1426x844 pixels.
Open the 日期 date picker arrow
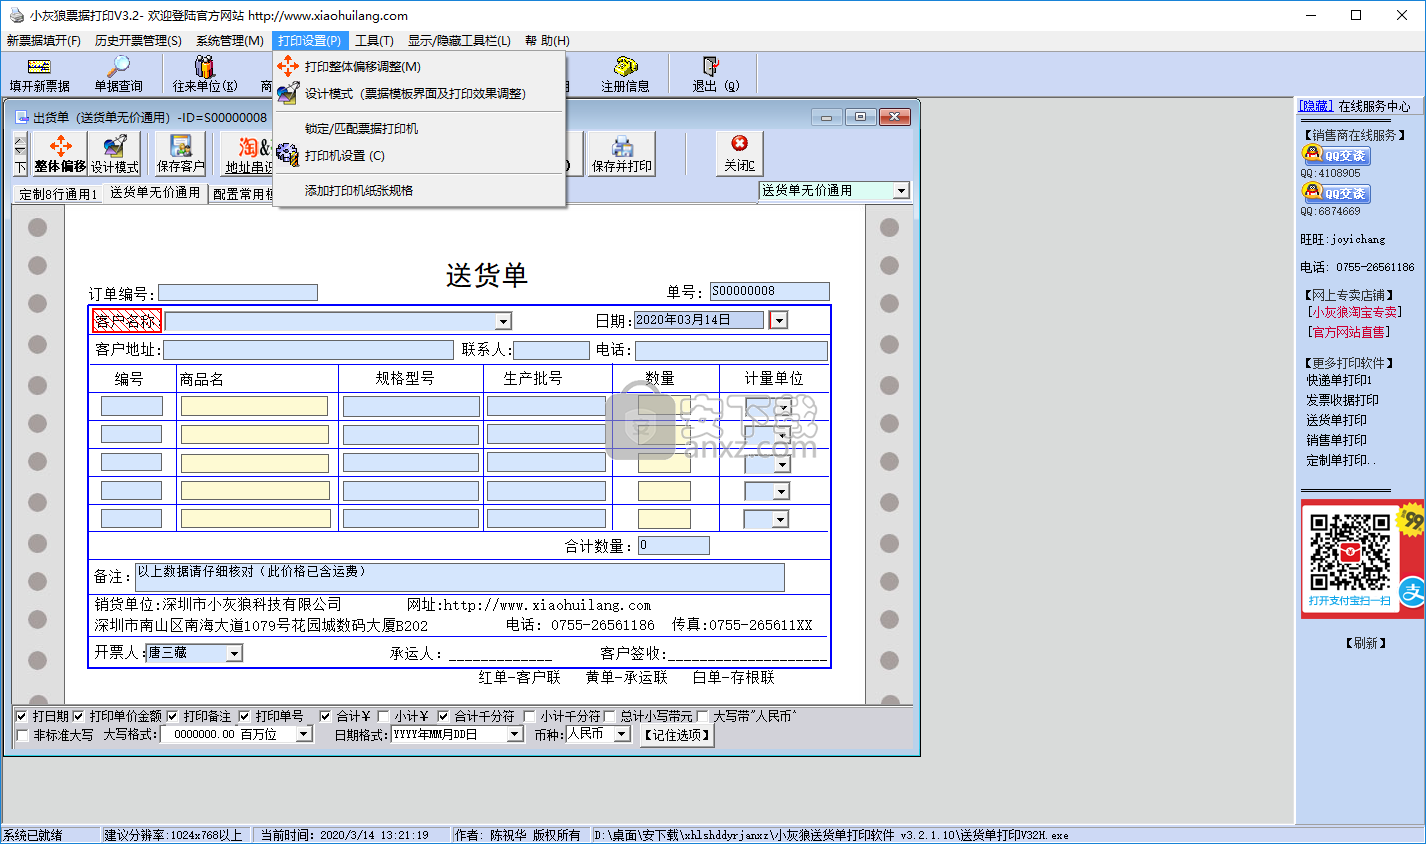[779, 320]
